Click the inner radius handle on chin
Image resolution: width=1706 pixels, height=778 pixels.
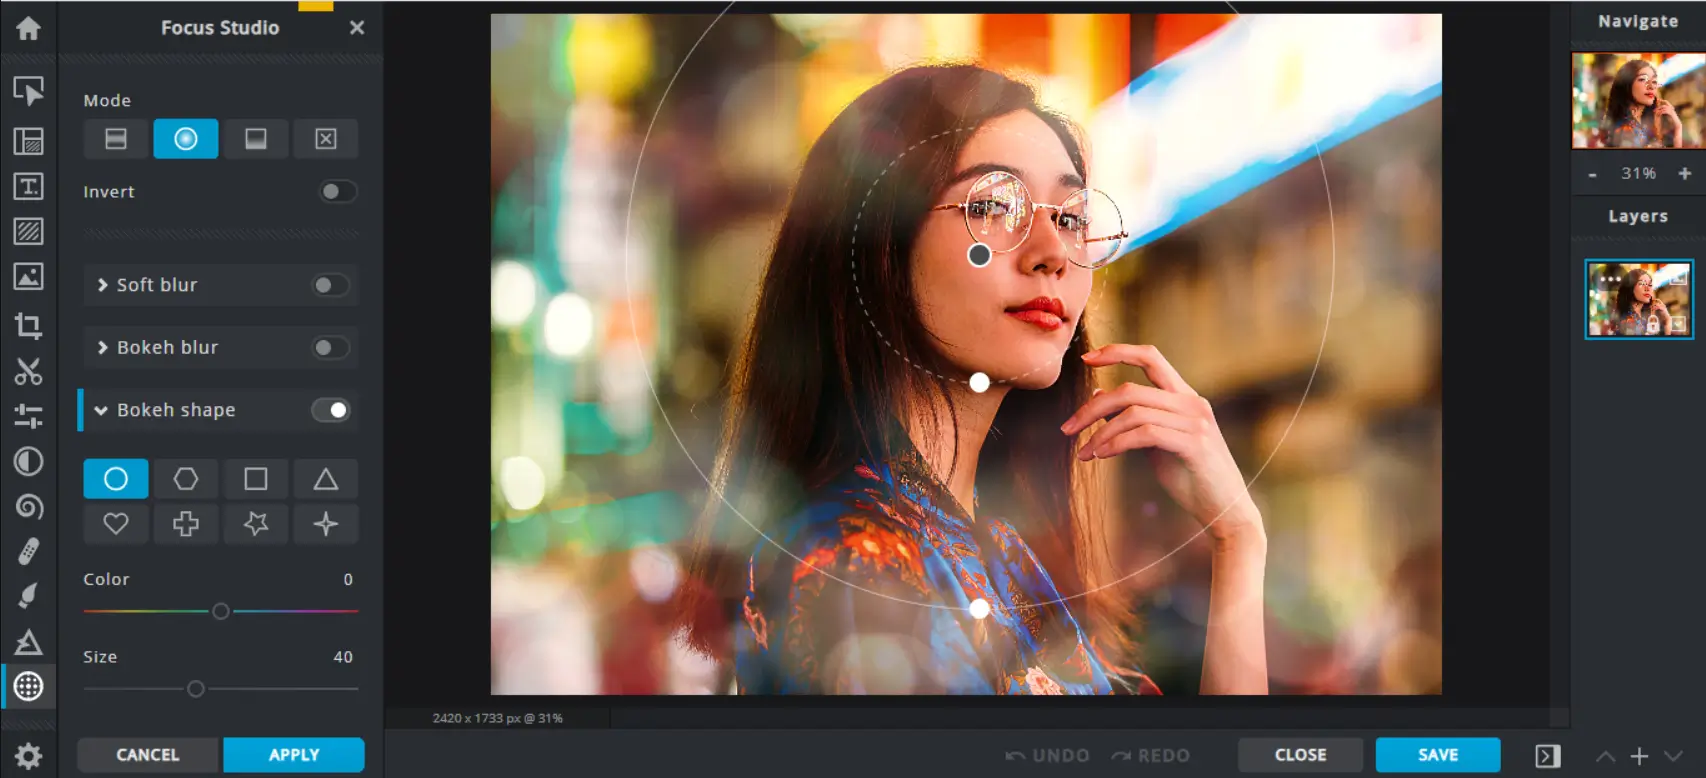pyautogui.click(x=980, y=382)
